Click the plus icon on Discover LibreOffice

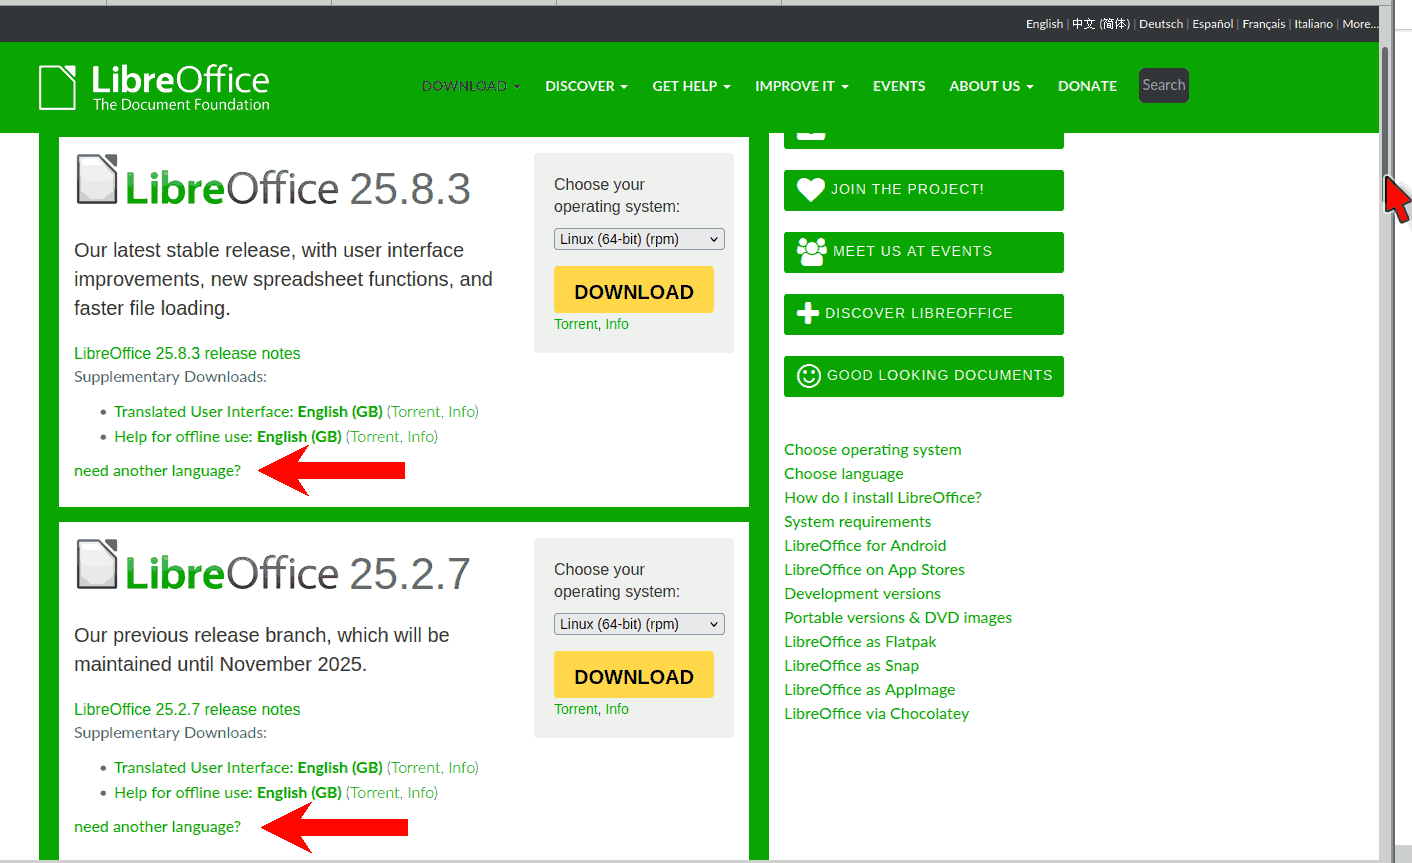pos(807,313)
